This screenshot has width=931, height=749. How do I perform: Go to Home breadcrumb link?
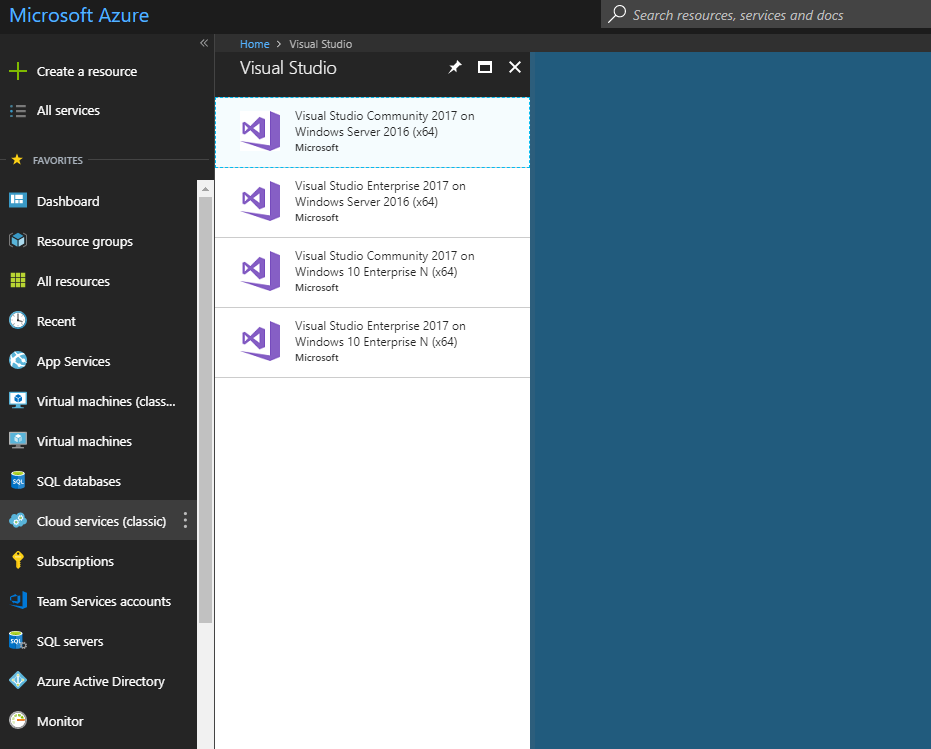255,44
